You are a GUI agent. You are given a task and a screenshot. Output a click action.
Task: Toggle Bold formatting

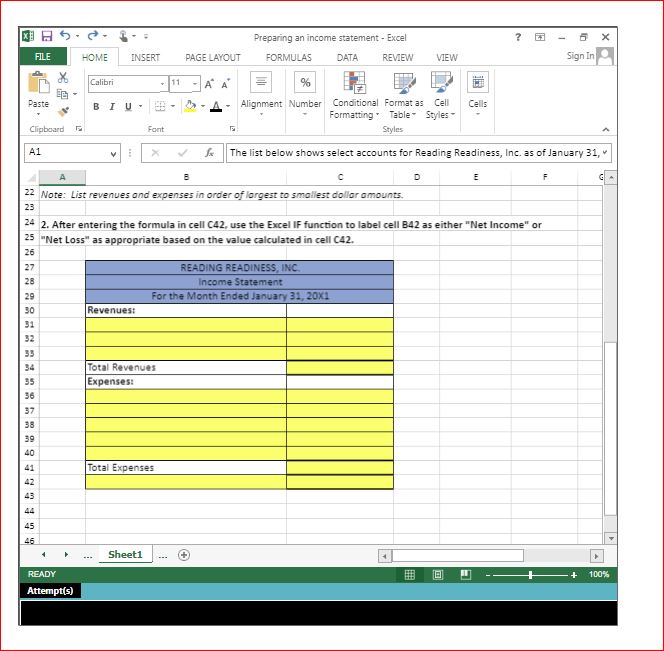(x=96, y=106)
